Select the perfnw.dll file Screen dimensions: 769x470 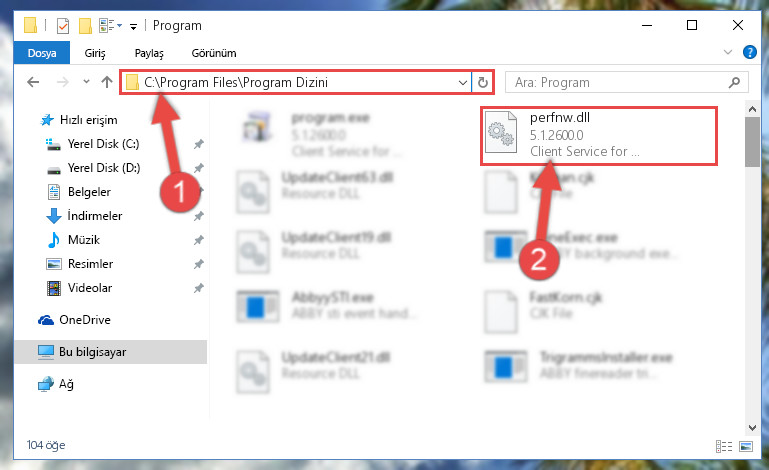point(598,135)
